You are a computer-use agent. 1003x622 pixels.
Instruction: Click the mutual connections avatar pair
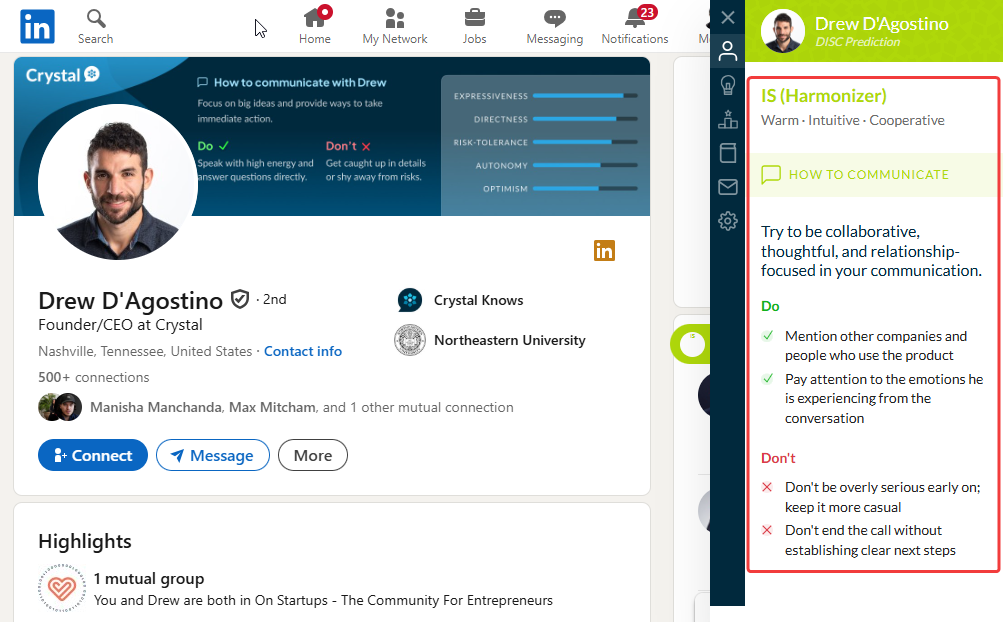click(x=60, y=407)
